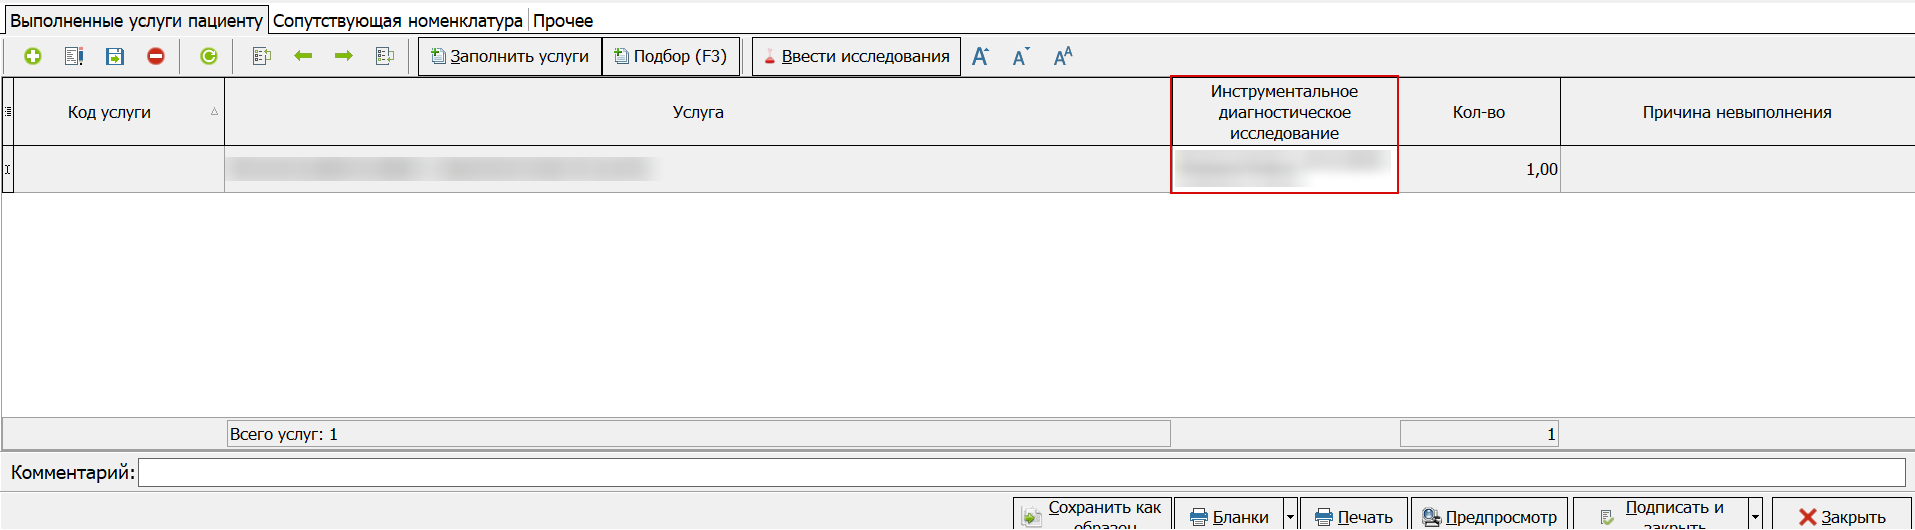
Task: Click the green plus add-row icon
Action: (x=33, y=57)
